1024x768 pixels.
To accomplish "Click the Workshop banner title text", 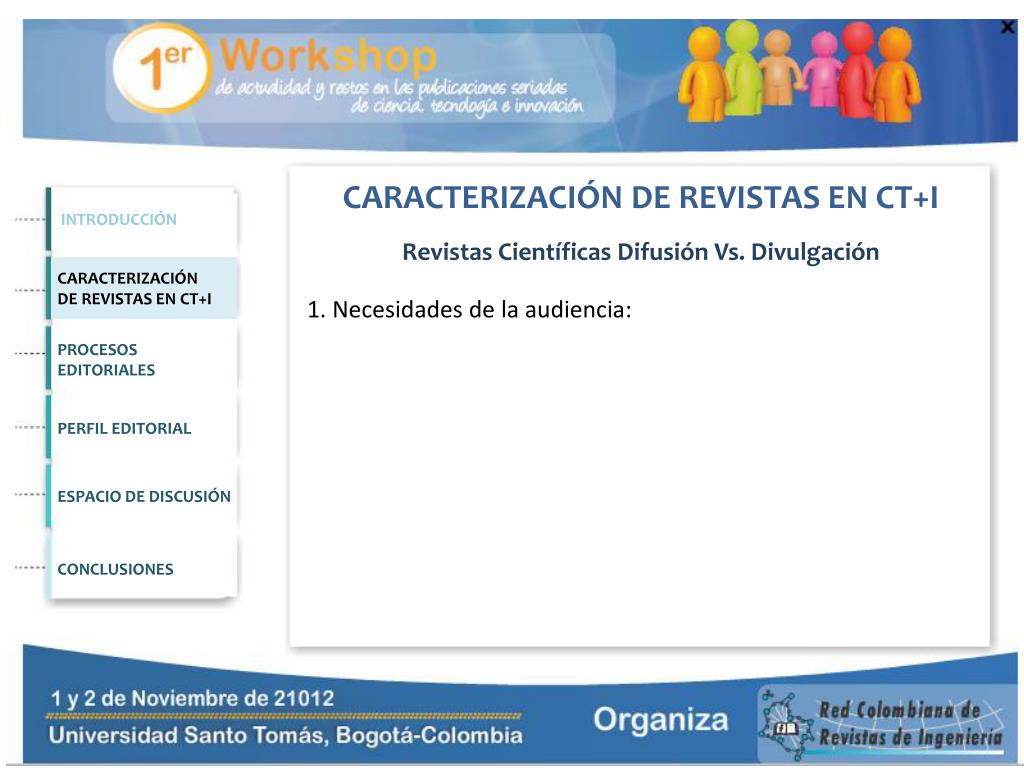I will coord(328,56).
